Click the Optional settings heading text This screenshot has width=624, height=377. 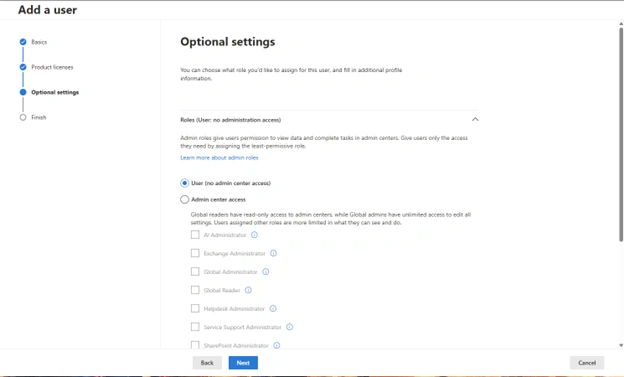click(x=228, y=42)
